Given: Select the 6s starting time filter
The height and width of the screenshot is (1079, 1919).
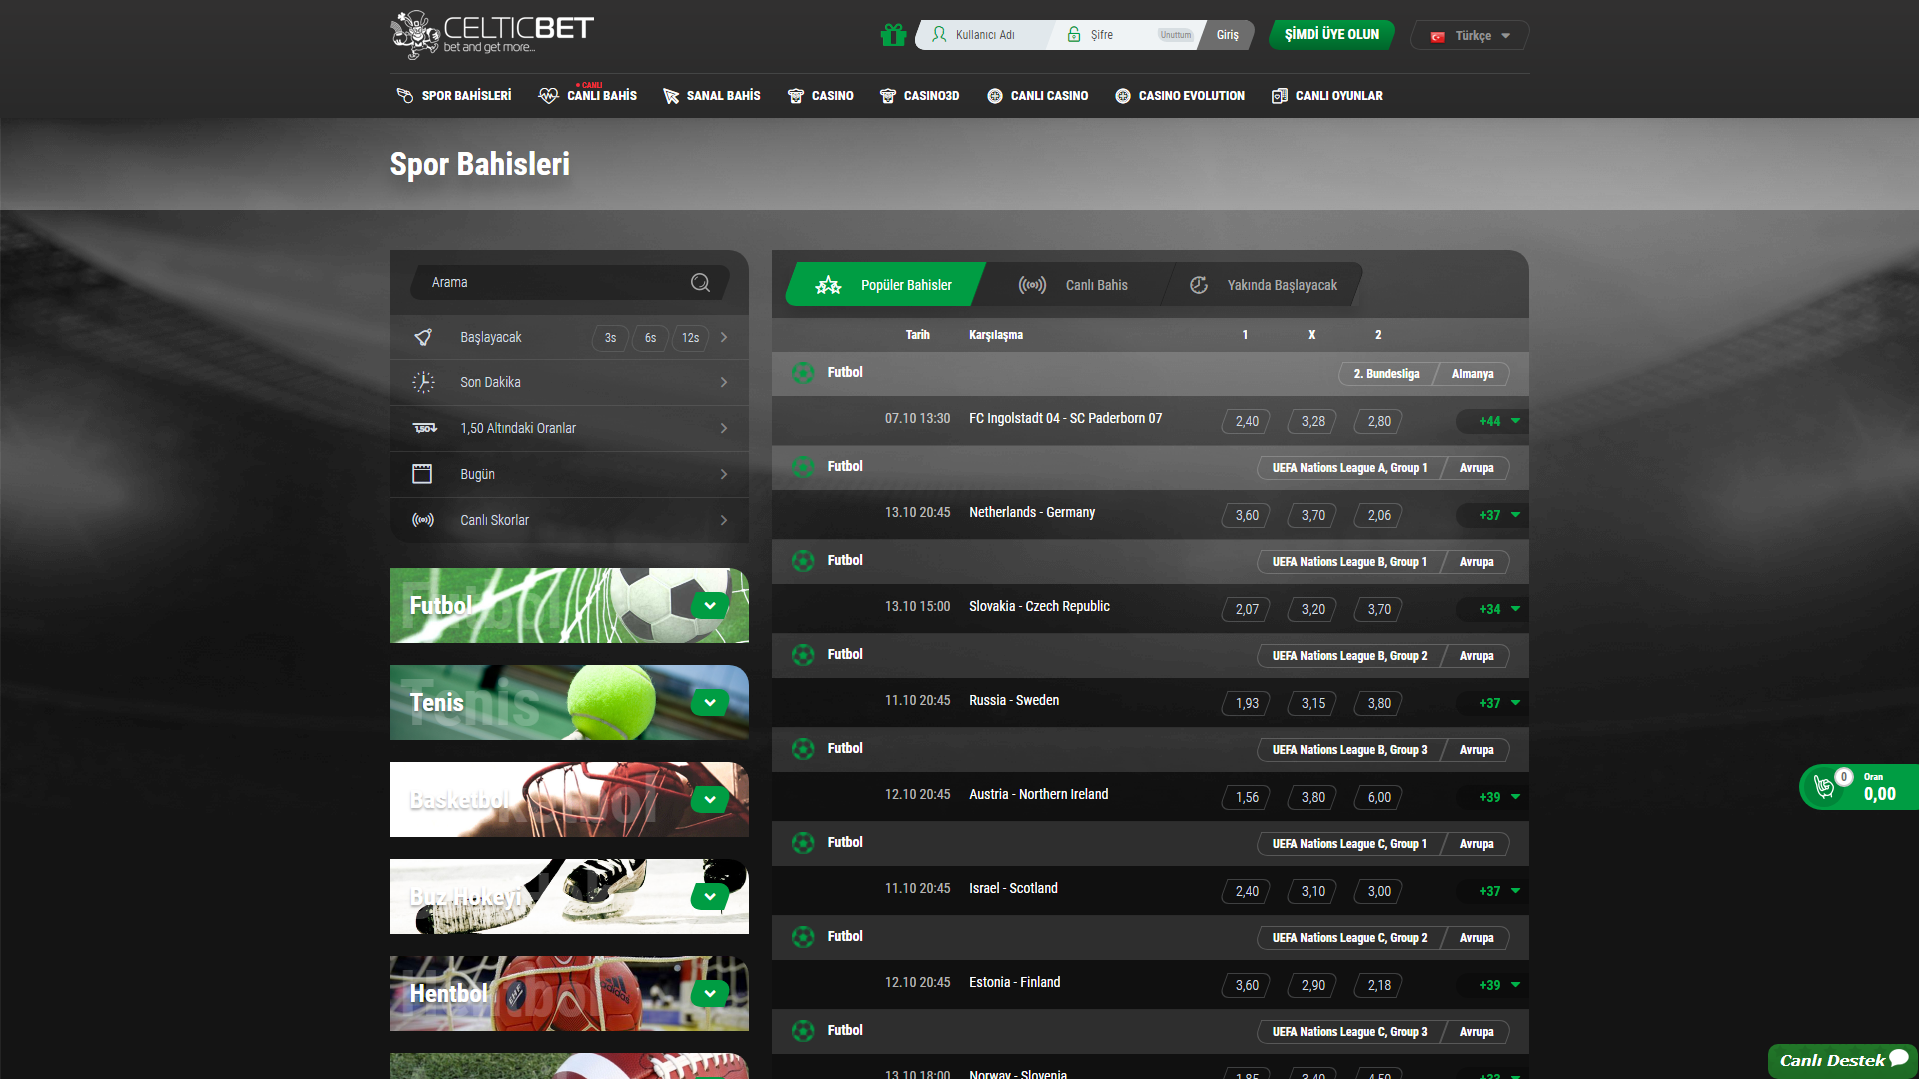Looking at the screenshot, I should (650, 338).
